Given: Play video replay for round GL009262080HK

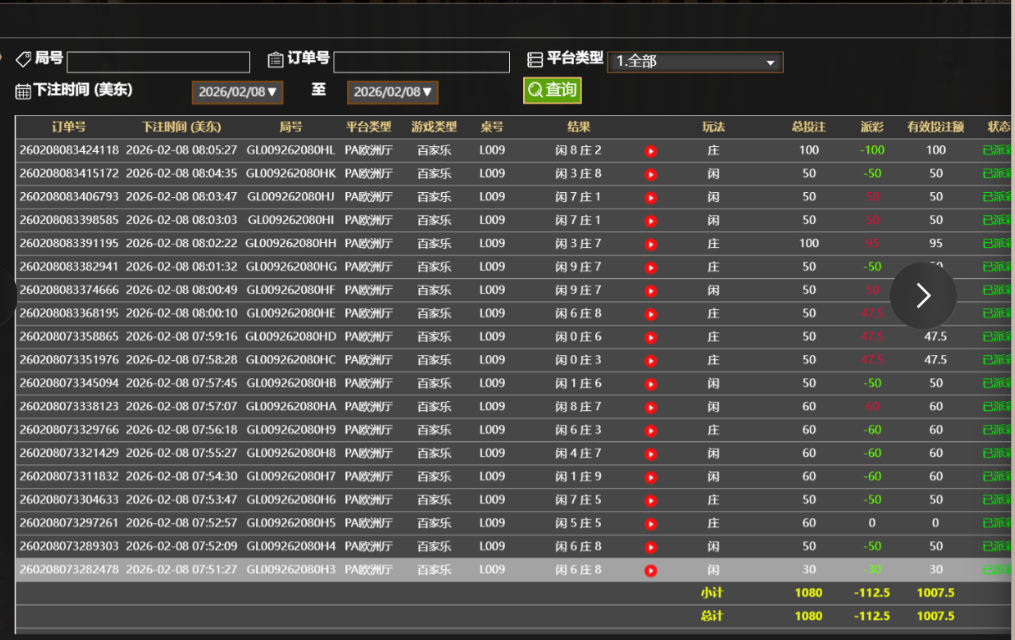Looking at the screenshot, I should pos(650,174).
